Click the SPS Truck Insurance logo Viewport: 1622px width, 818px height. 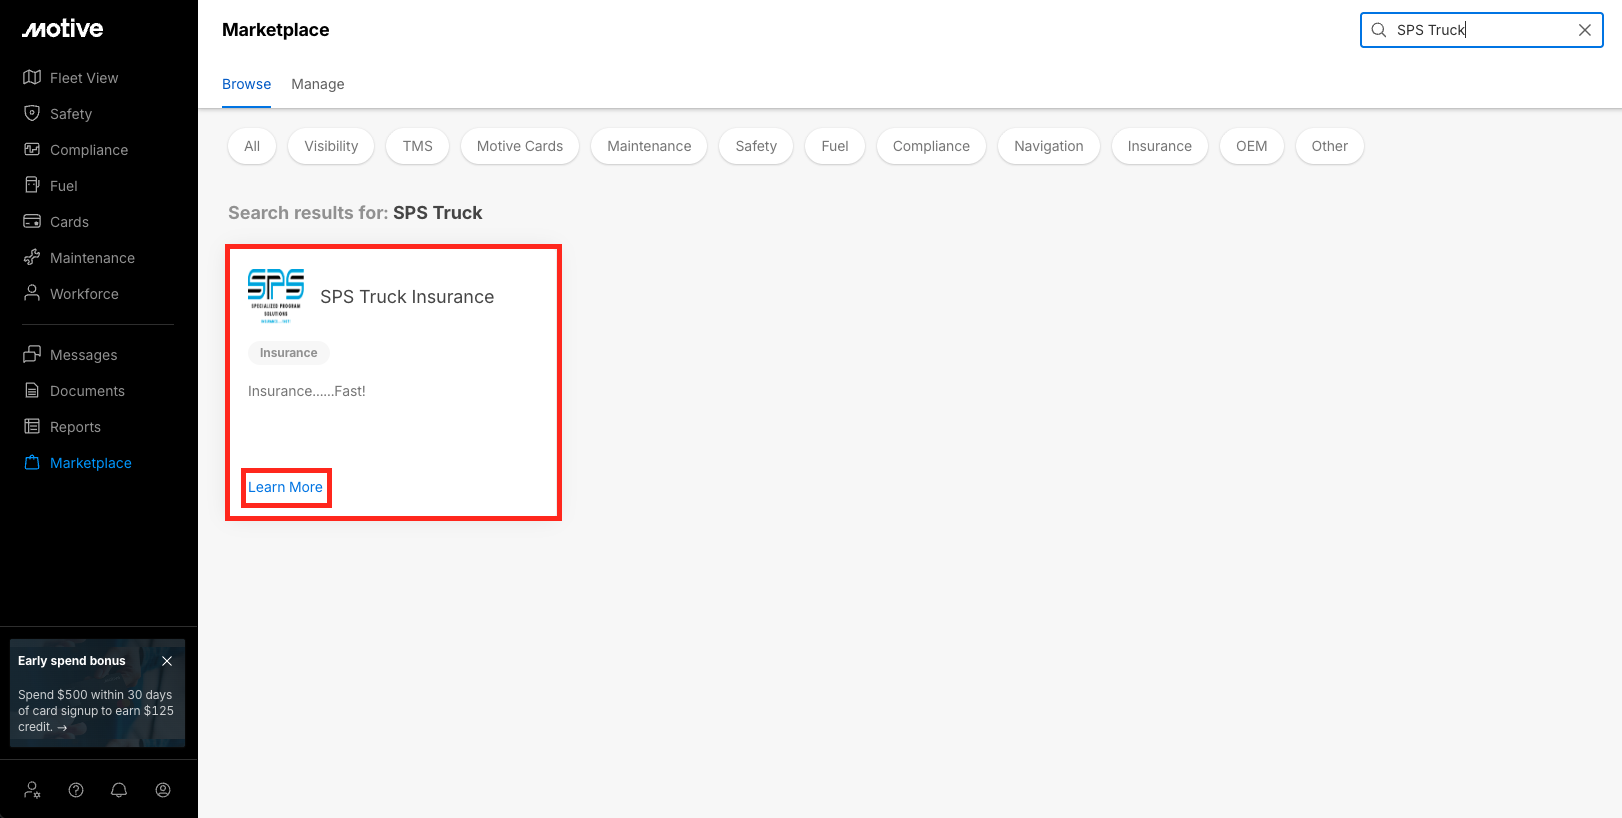click(x=276, y=296)
